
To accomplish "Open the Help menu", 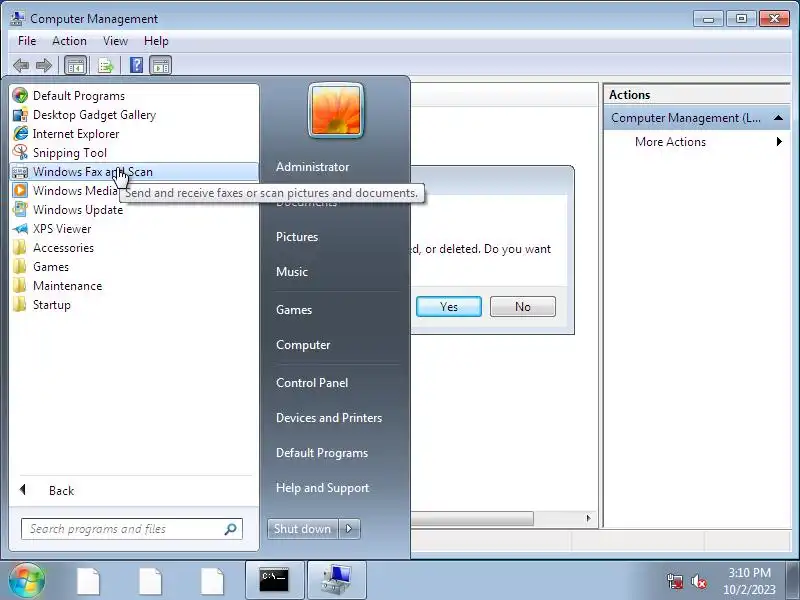I will [x=156, y=41].
